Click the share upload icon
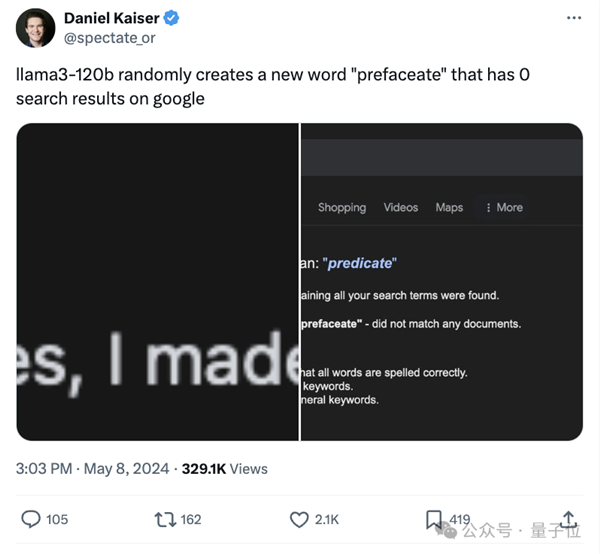The image size is (600, 554). [x=568, y=518]
